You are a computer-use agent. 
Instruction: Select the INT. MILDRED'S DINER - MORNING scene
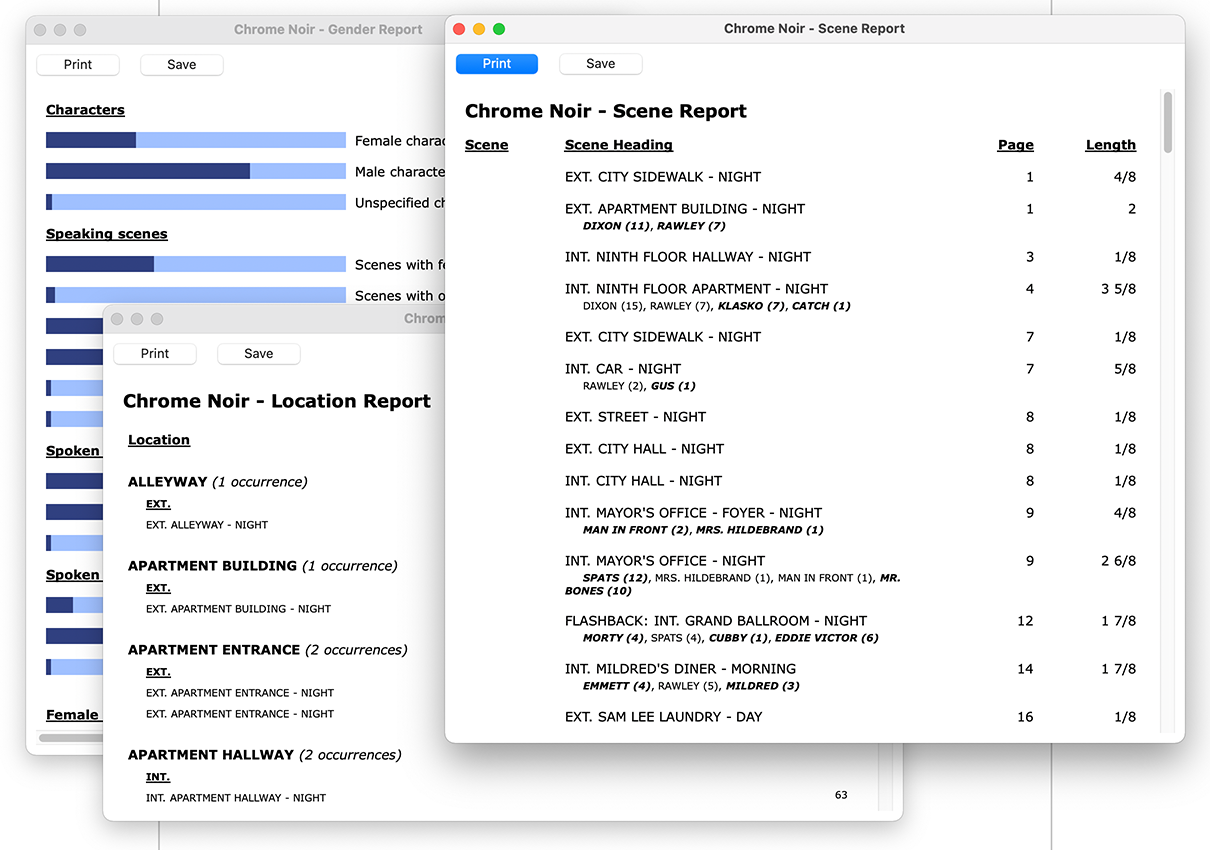coord(680,669)
